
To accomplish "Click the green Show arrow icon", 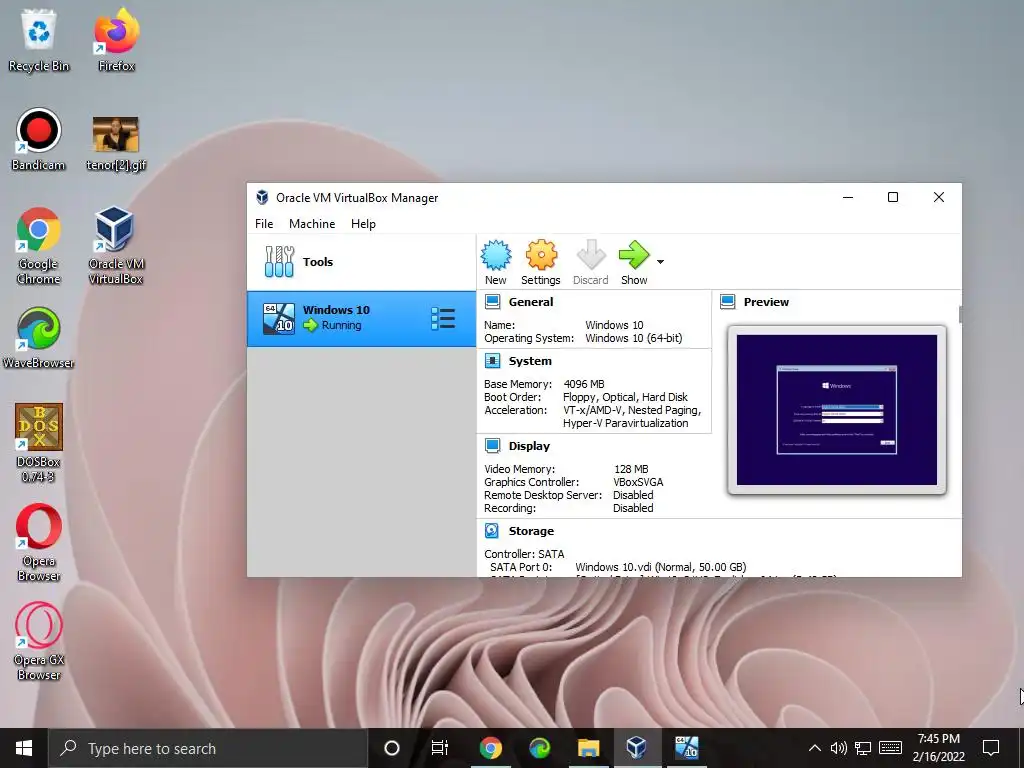I will click(634, 255).
